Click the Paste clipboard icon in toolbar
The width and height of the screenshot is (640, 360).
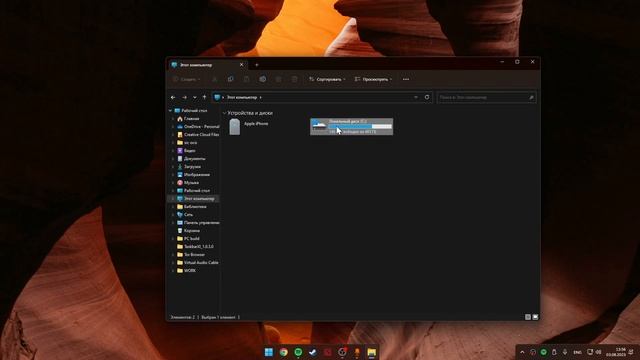pyautogui.click(x=247, y=79)
